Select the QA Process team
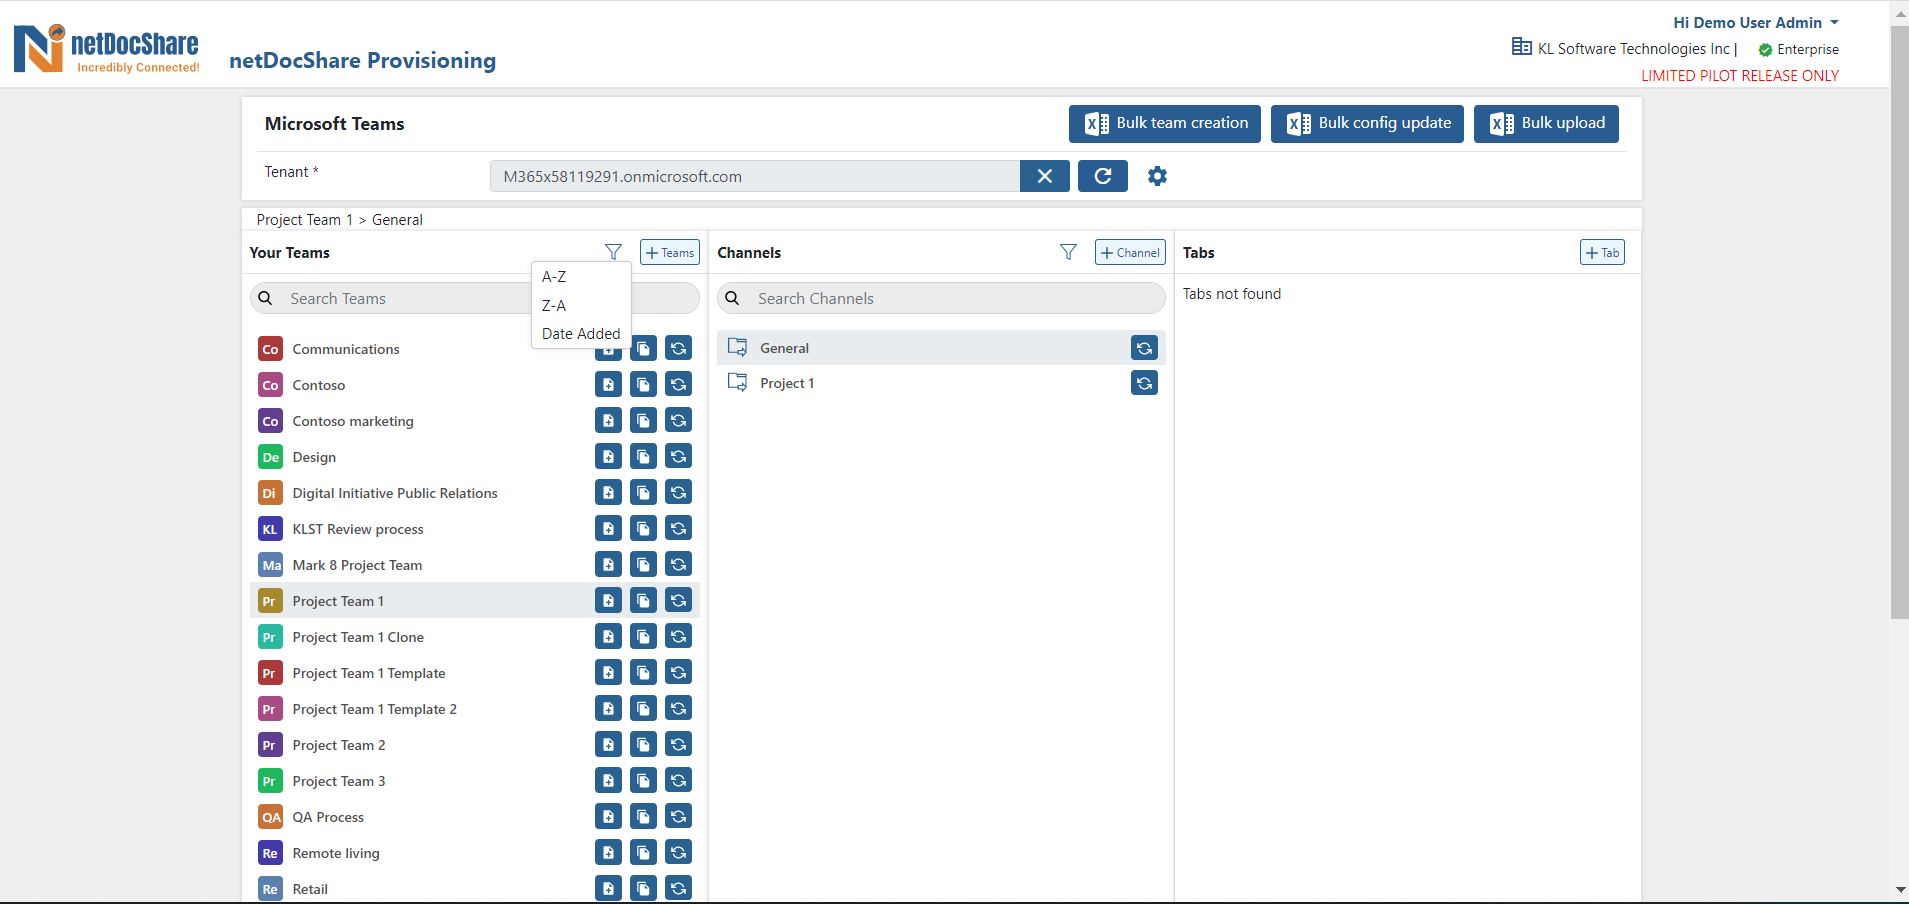This screenshot has width=1909, height=904. 328,817
